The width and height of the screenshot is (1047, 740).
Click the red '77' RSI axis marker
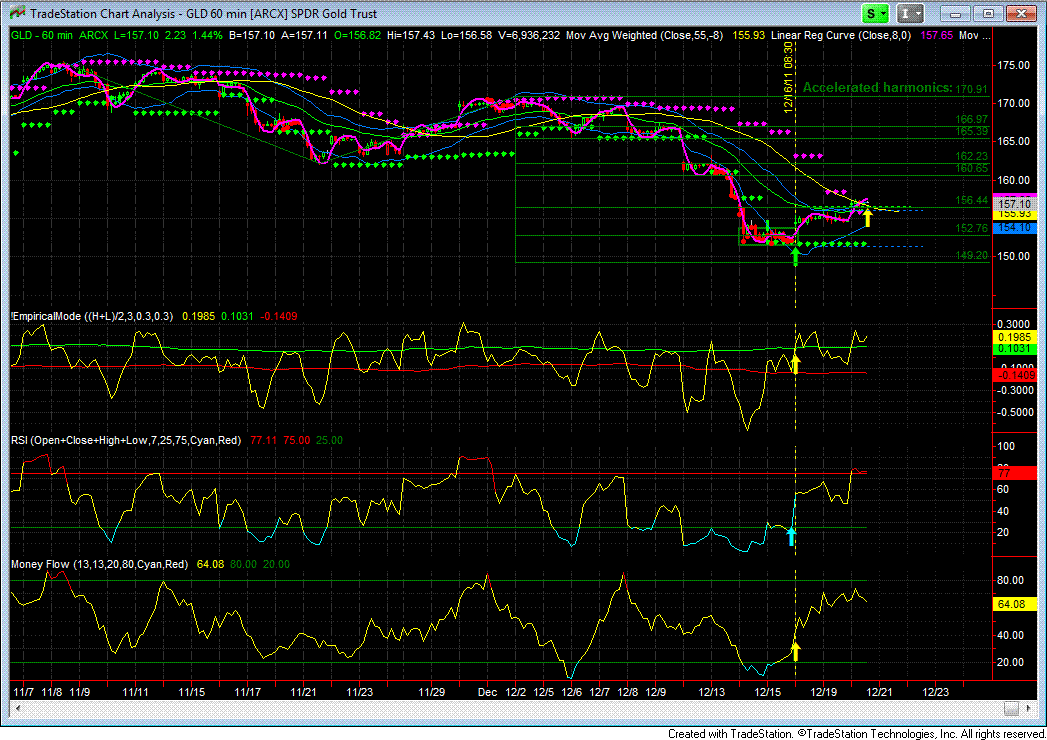(1014, 473)
